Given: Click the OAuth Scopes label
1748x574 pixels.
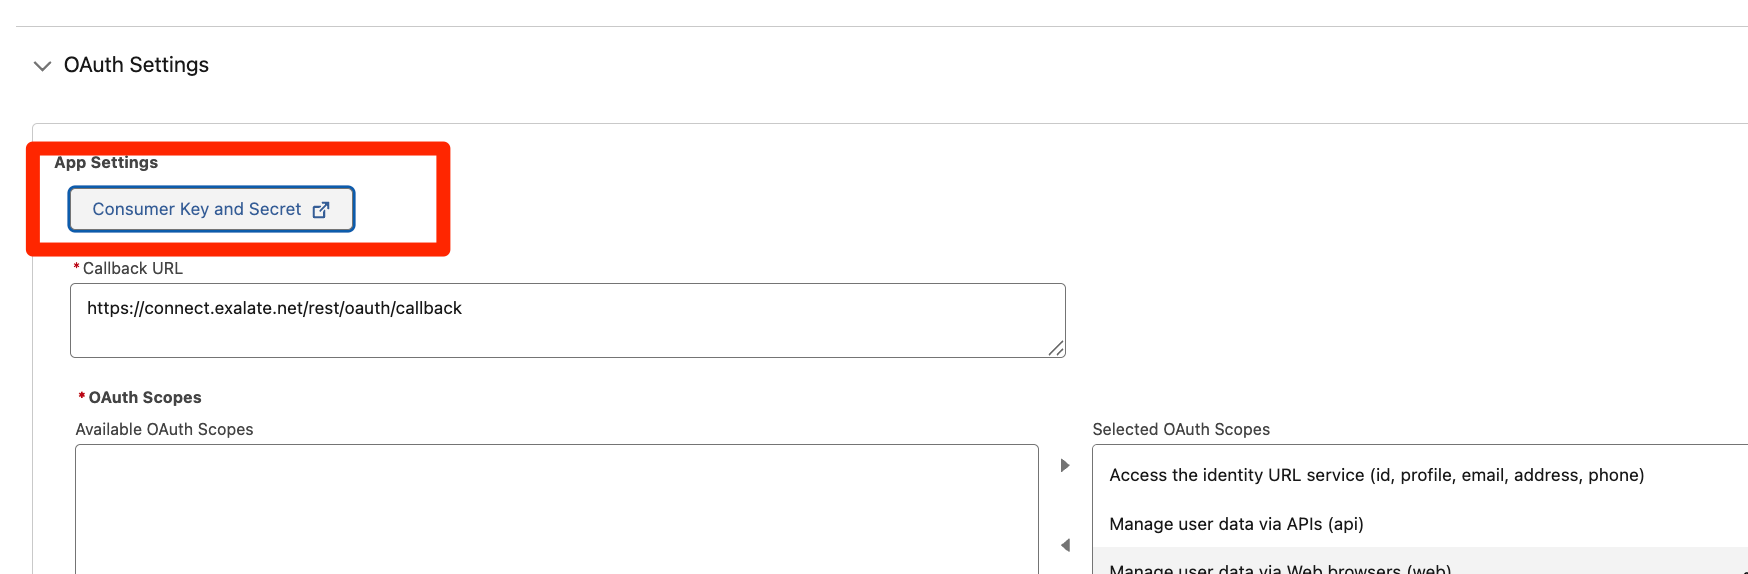Looking at the screenshot, I should coord(145,397).
